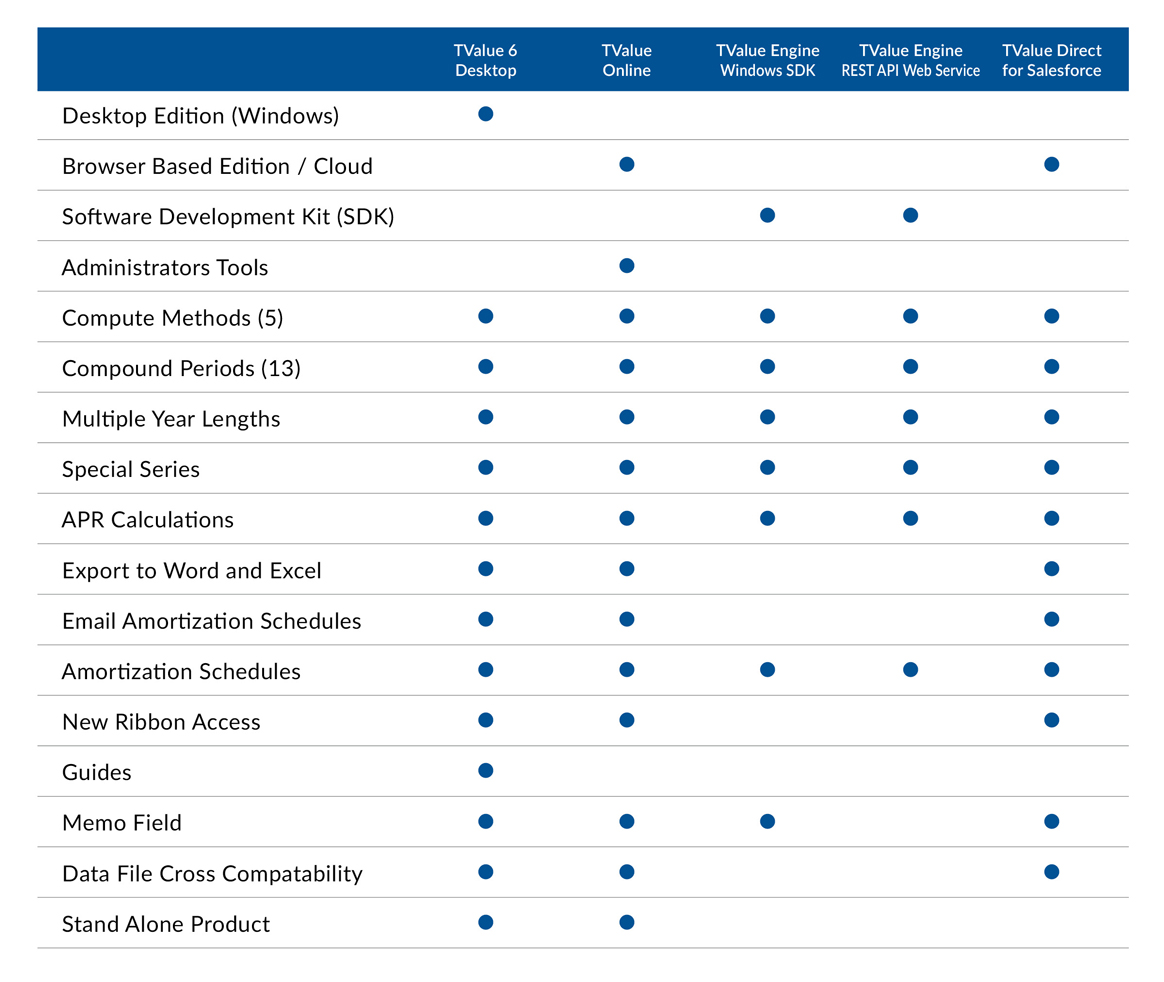Viewport: 1164px width, 982px height.
Task: Click Memo Field dot under TValue Online
Action: click(627, 821)
